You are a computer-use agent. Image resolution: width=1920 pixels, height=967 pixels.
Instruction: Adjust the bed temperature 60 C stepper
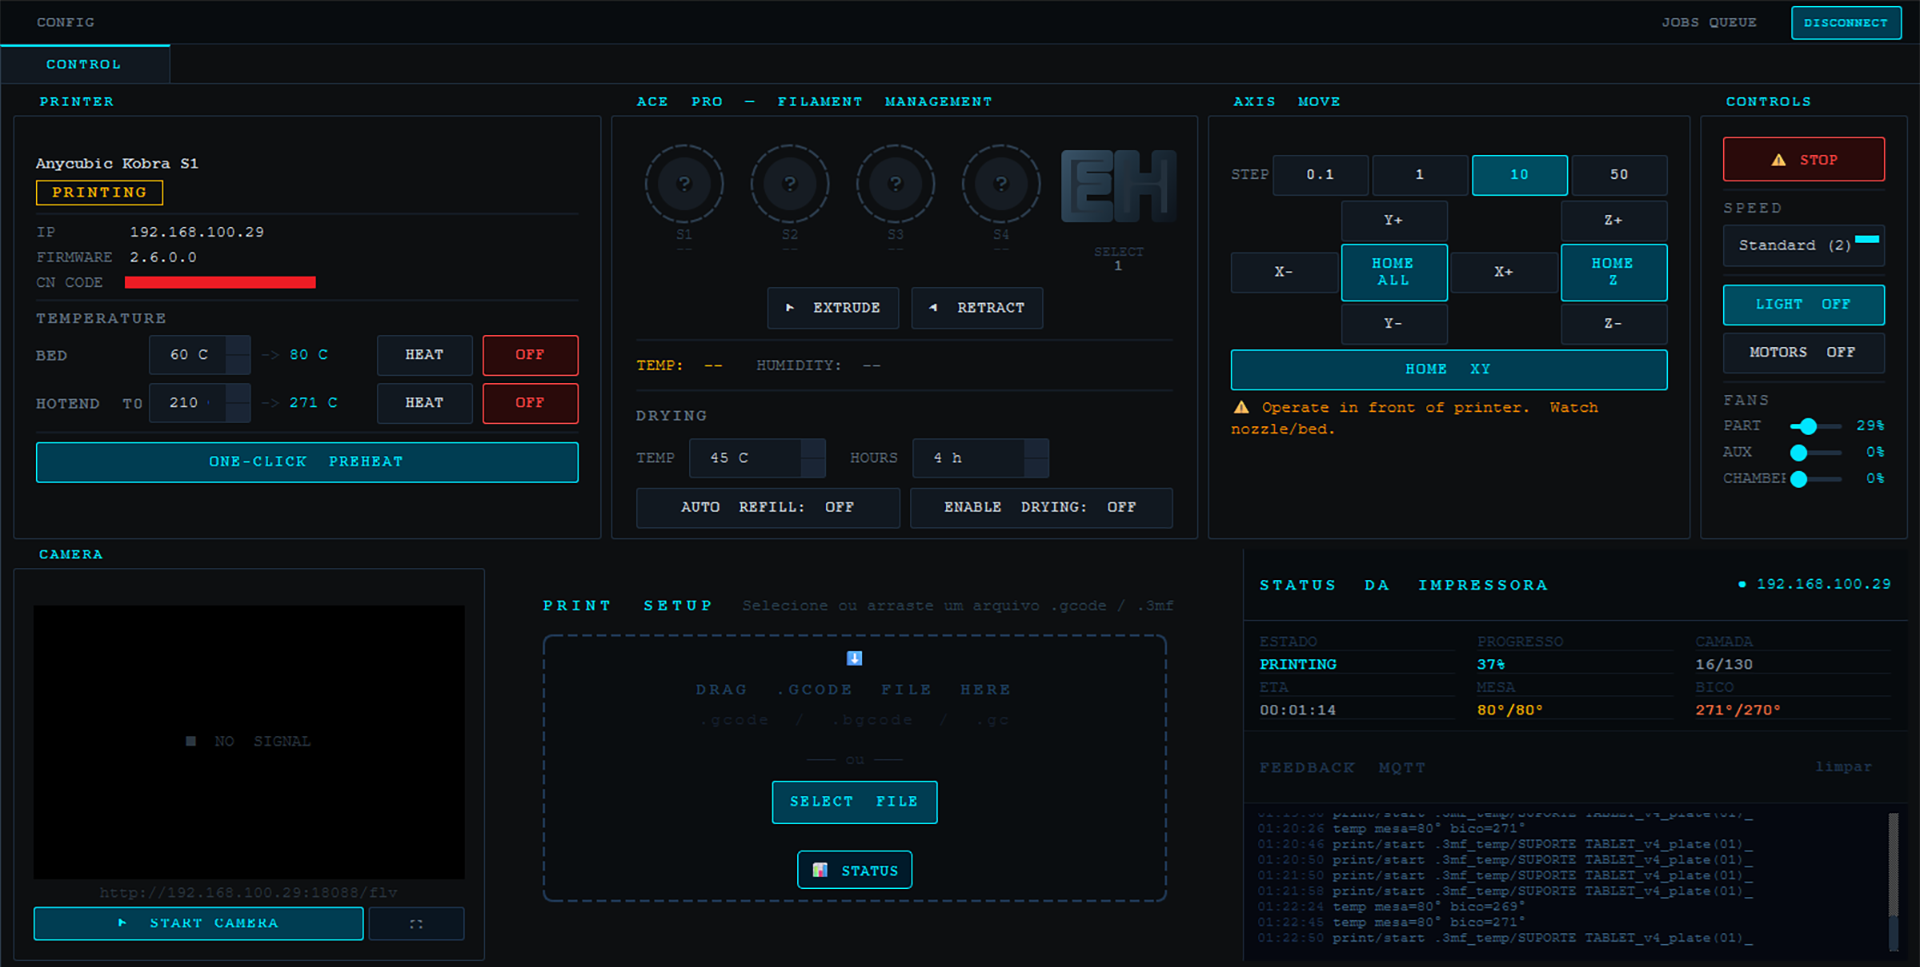(x=238, y=355)
